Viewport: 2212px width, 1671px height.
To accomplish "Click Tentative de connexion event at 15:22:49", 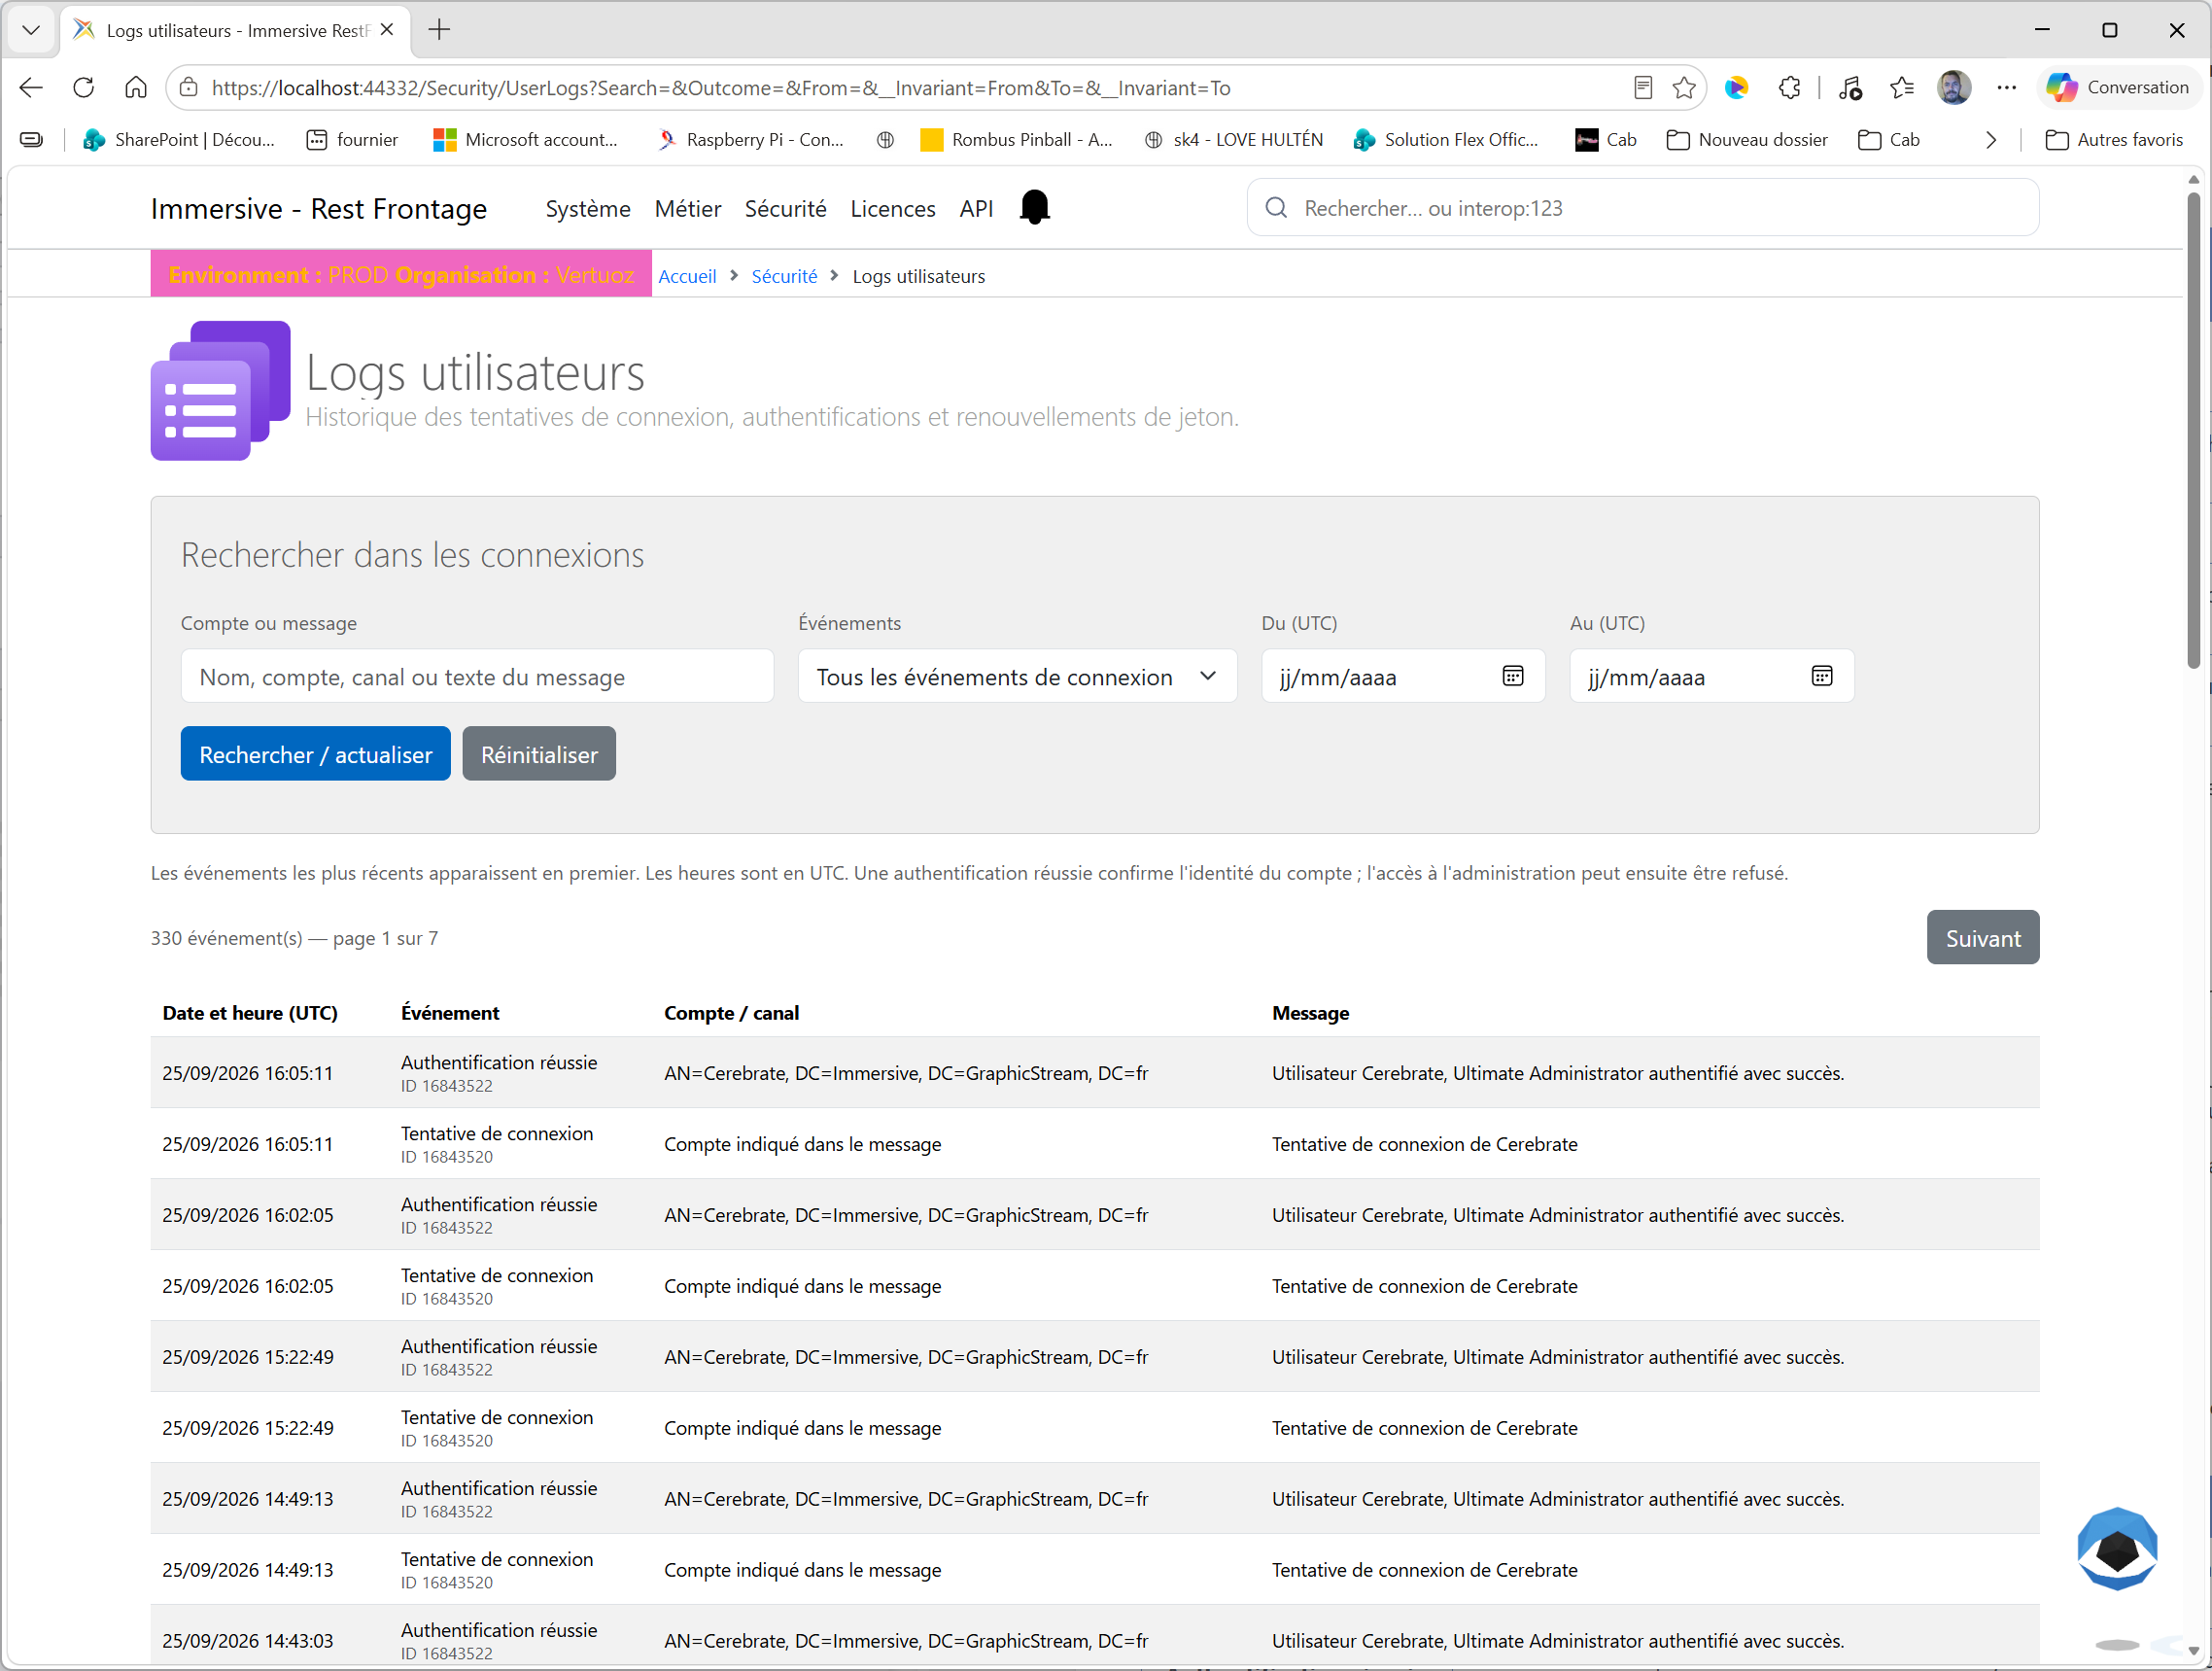I will pyautogui.click(x=497, y=1417).
